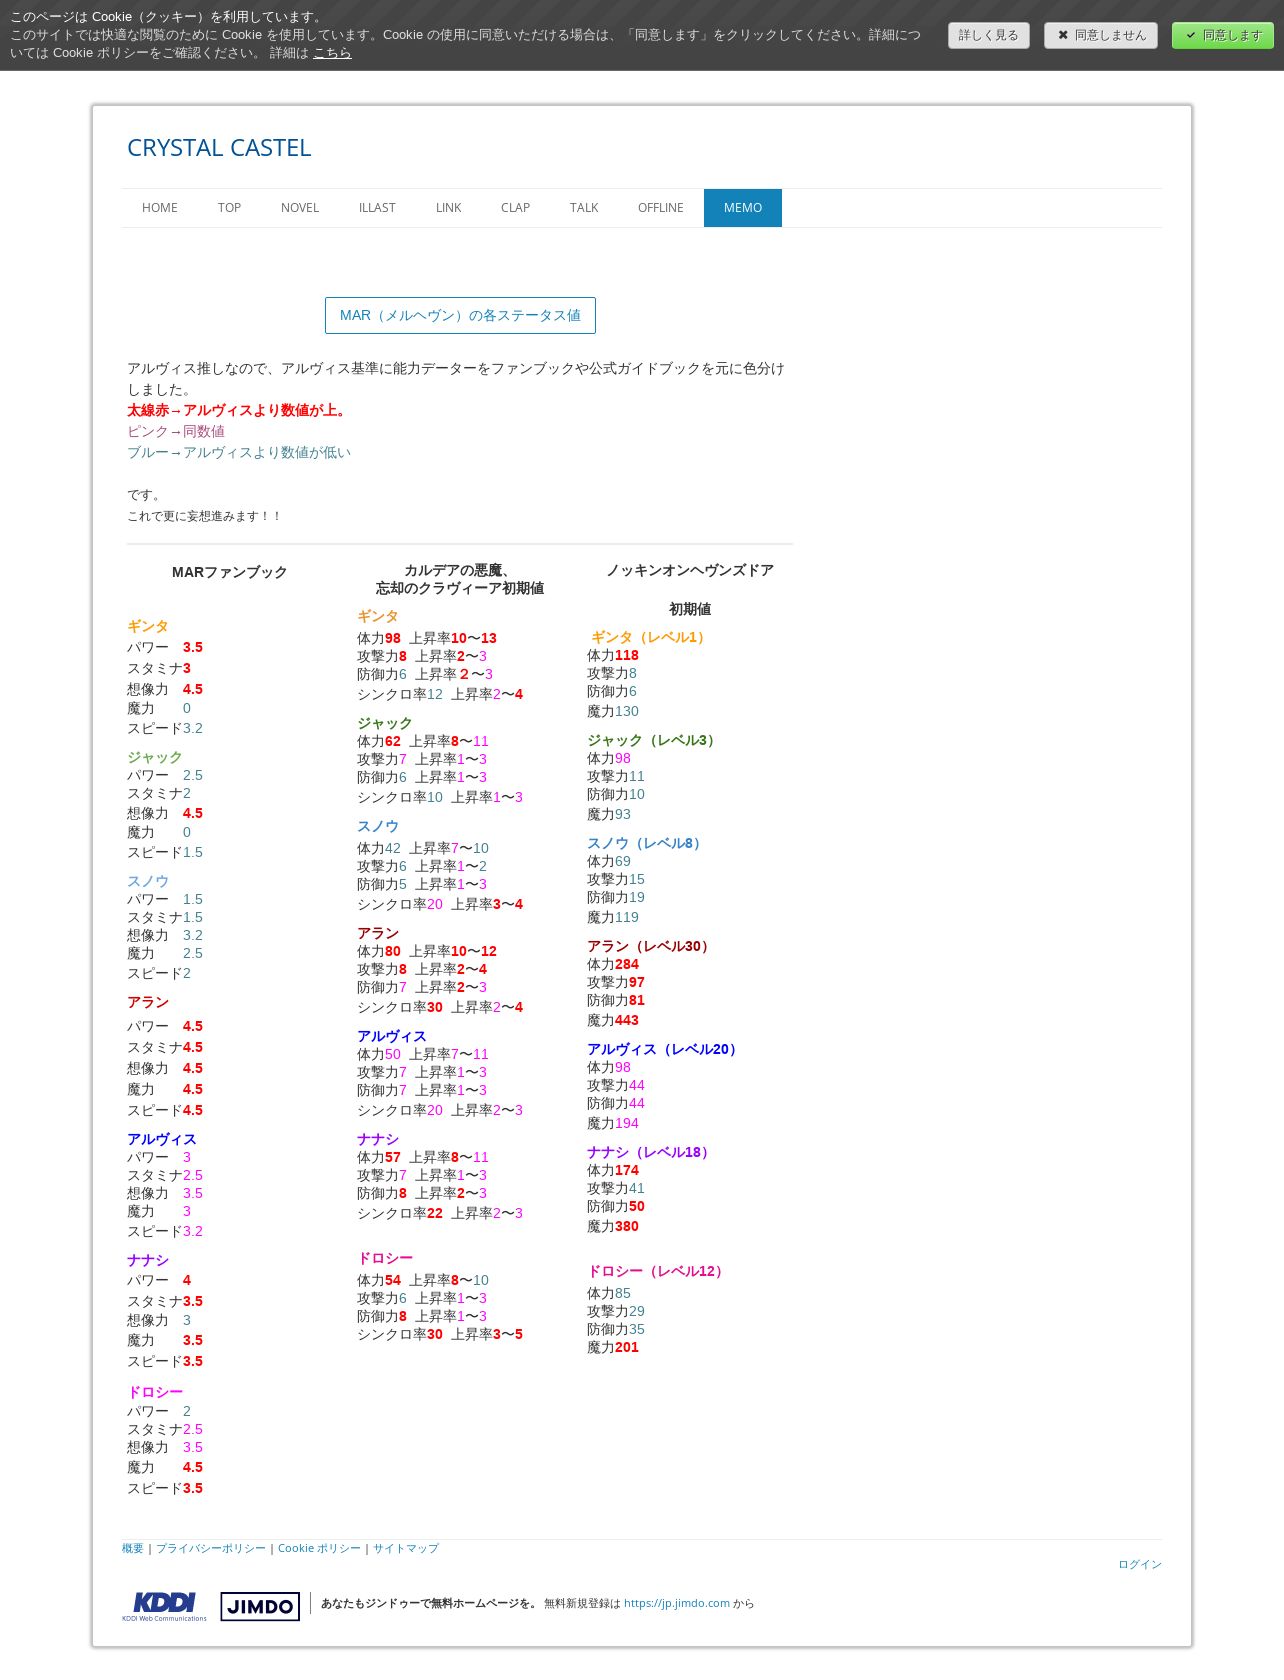Open the https://jp.jimdo.com link
This screenshot has width=1284, height=1680.
click(x=677, y=1603)
